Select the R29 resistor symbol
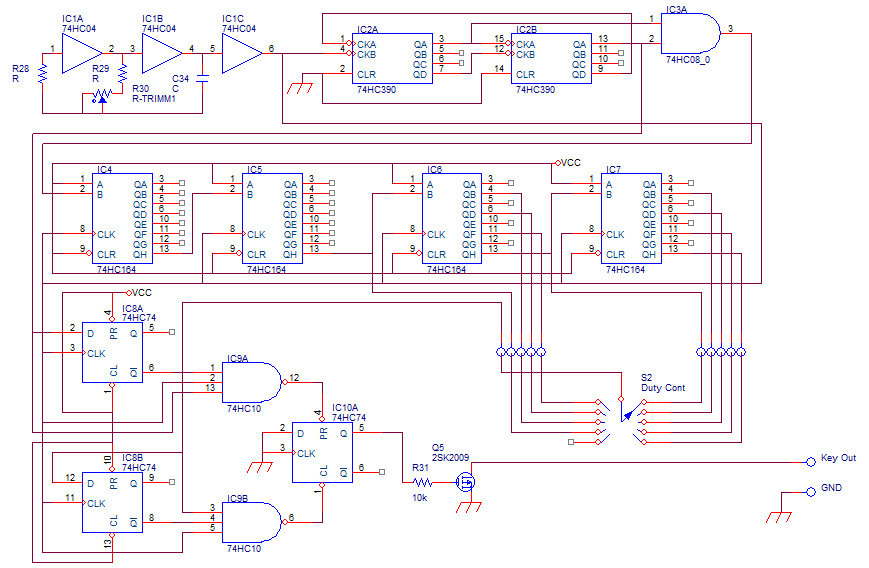The image size is (869, 568). (x=122, y=73)
